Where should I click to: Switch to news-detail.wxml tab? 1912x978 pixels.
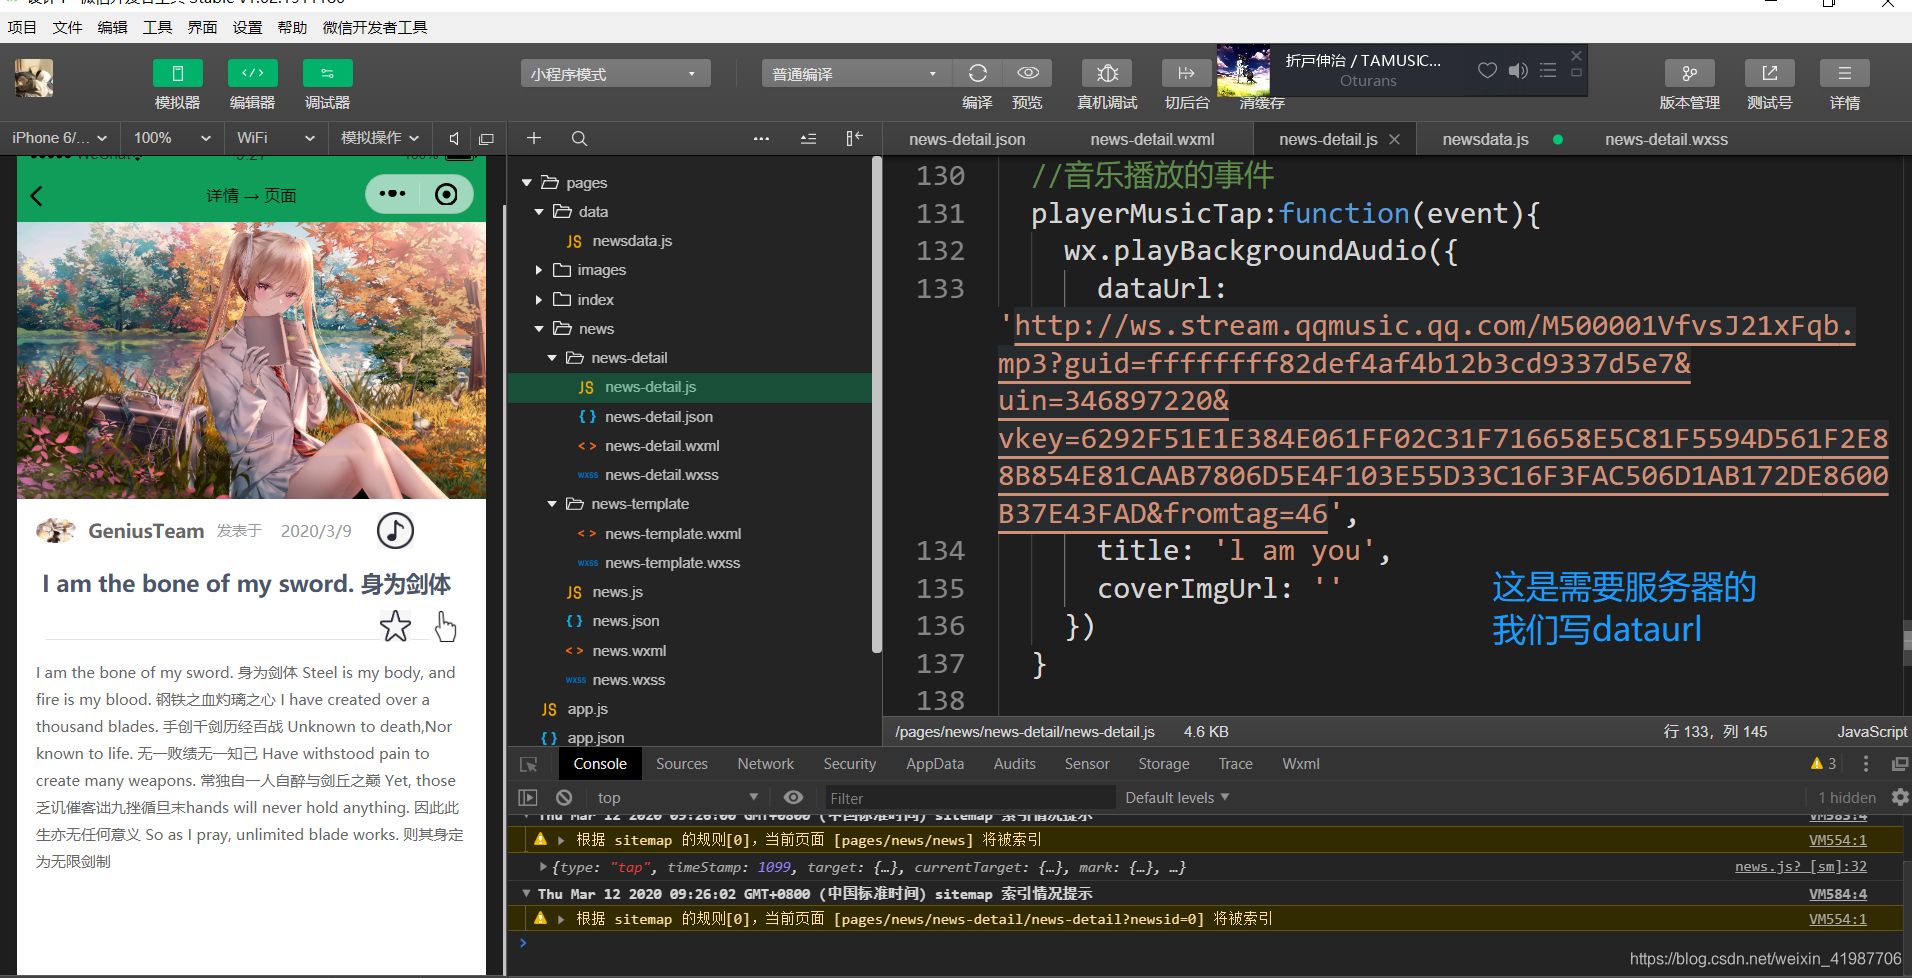[x=1152, y=139]
